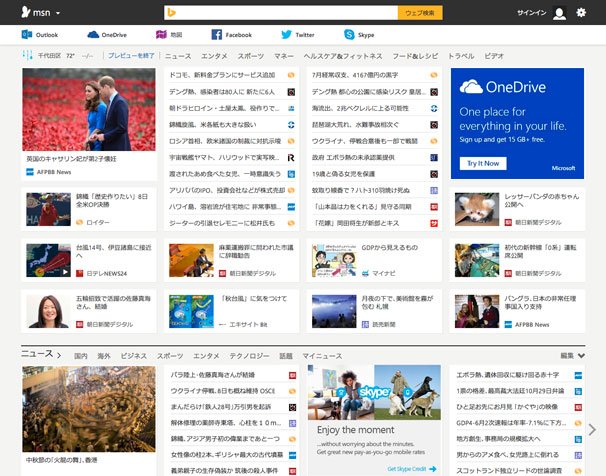This screenshot has width=606, height=476.
Task: Open the パラ陸上 佐藤真海さん headline
Action: (x=213, y=375)
